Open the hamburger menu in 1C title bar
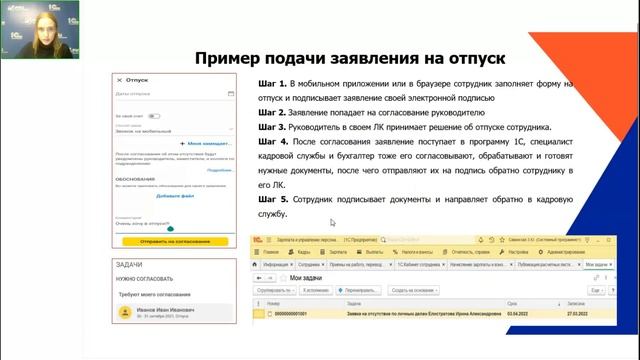 click(269, 240)
